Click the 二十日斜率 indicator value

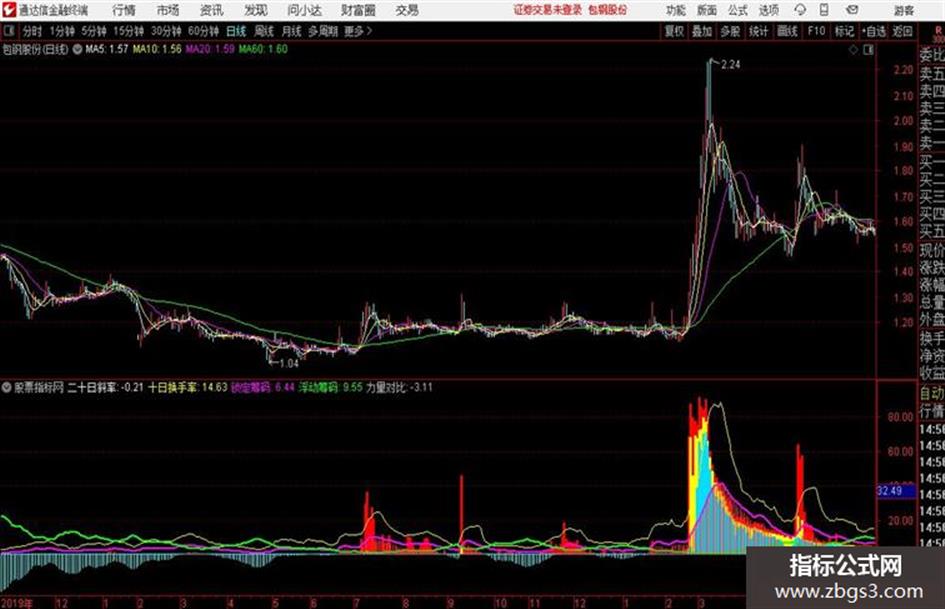point(105,387)
